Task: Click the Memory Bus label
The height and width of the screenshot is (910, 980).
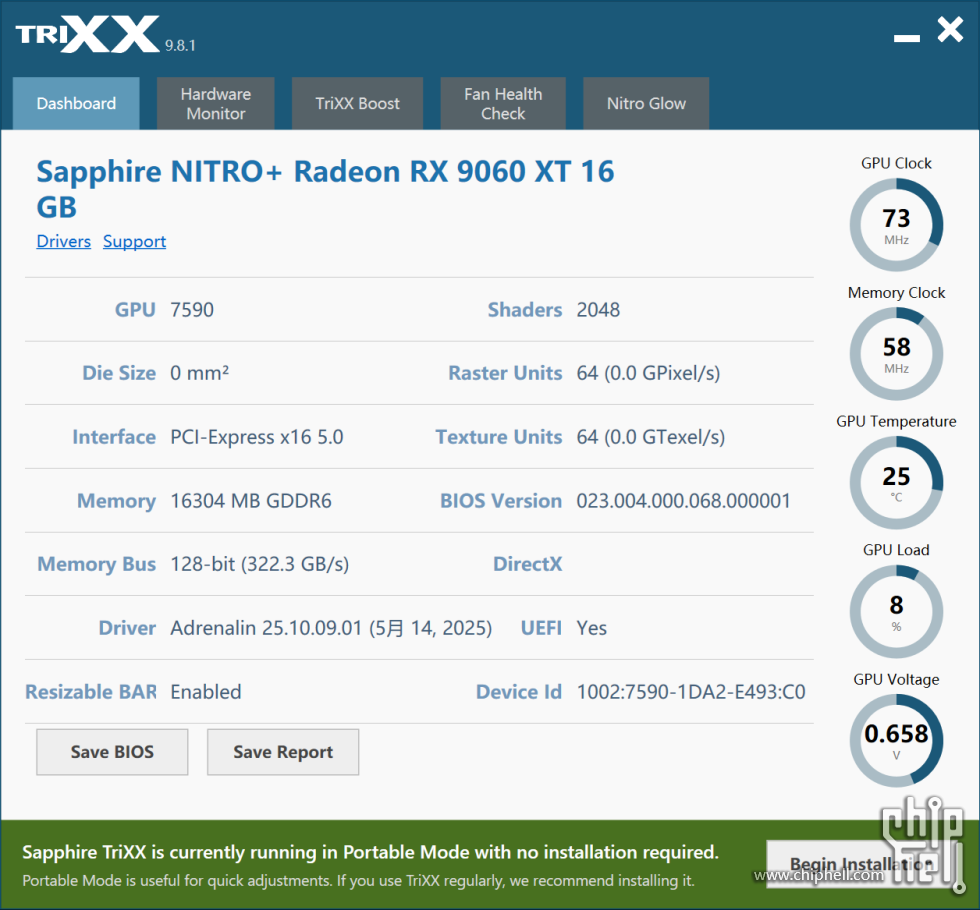Action: 96,564
